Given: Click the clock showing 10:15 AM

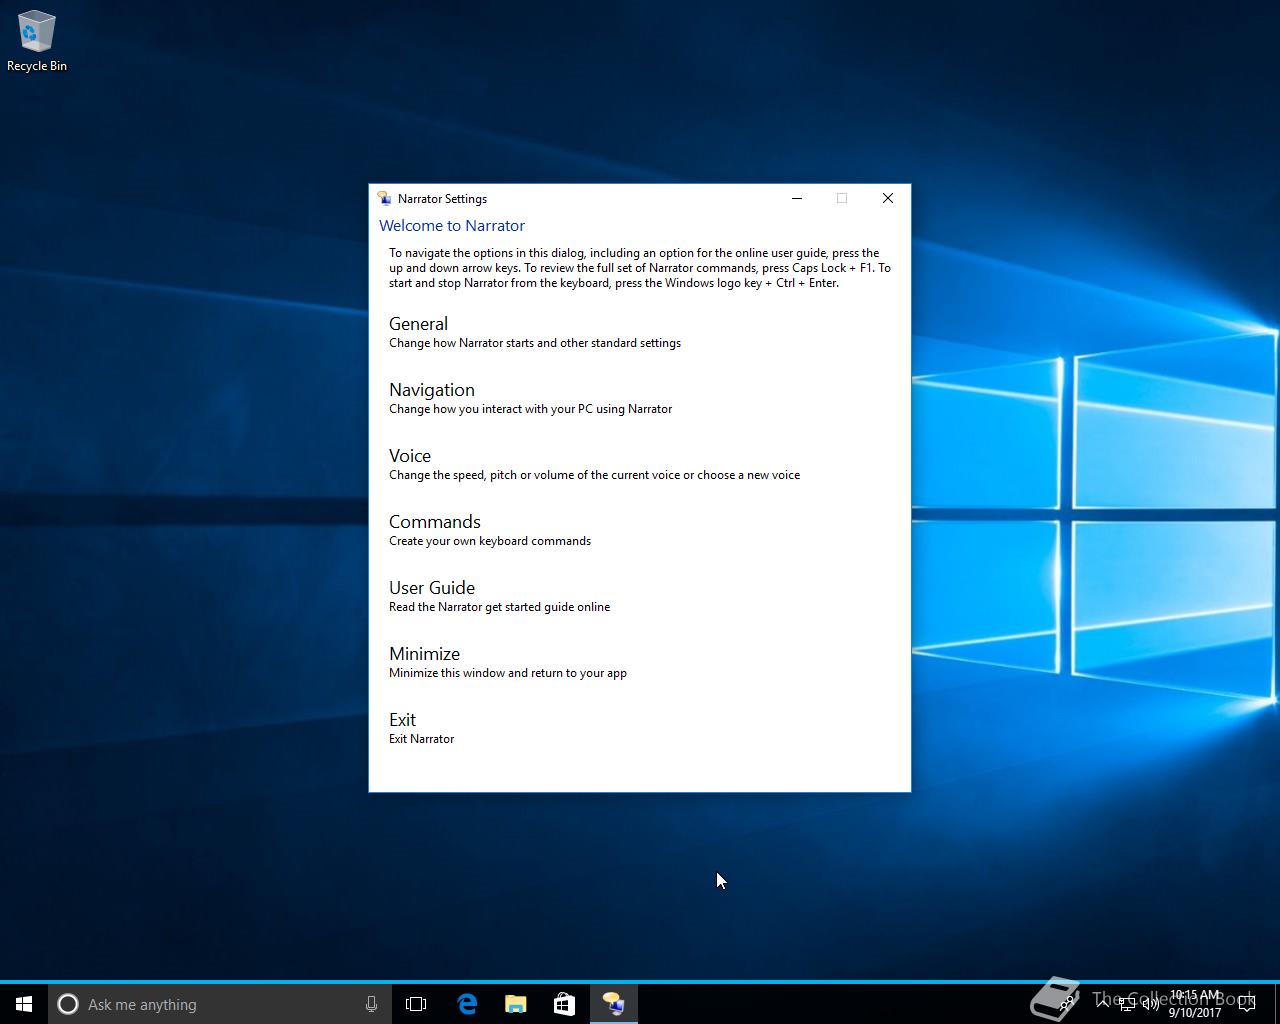Looking at the screenshot, I should click(1195, 1004).
